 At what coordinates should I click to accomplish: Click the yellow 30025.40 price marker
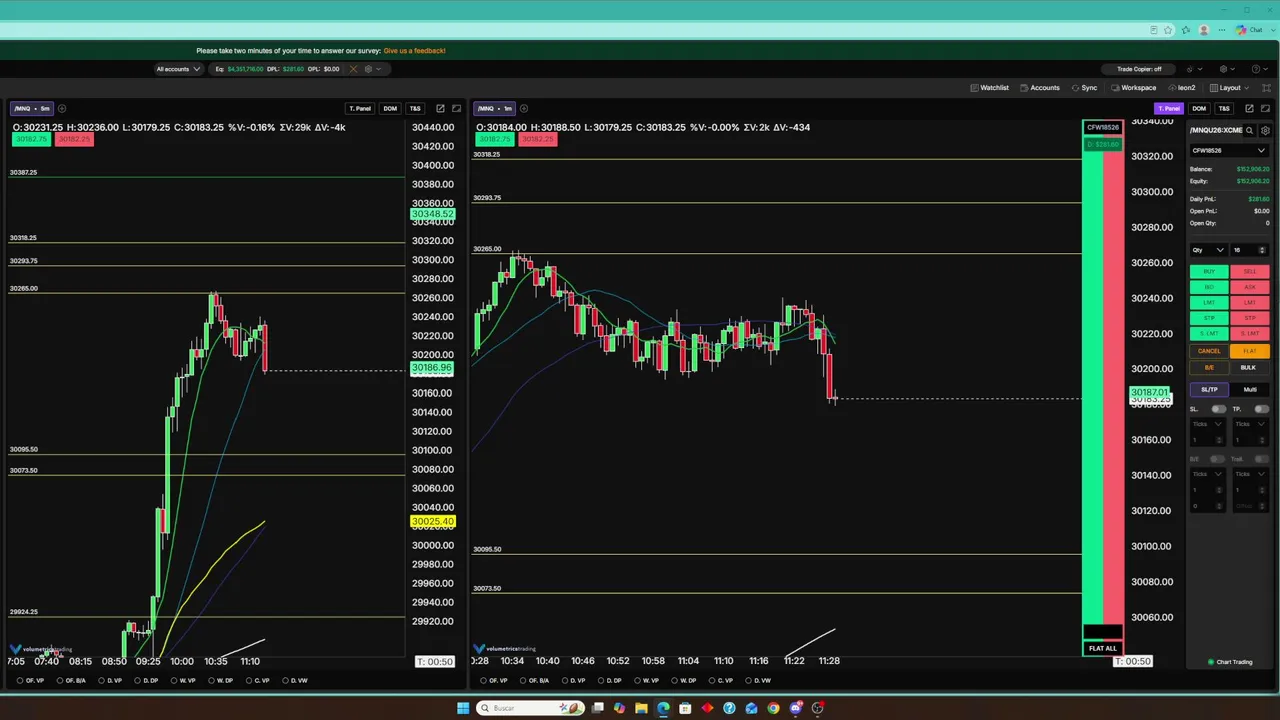[433, 521]
